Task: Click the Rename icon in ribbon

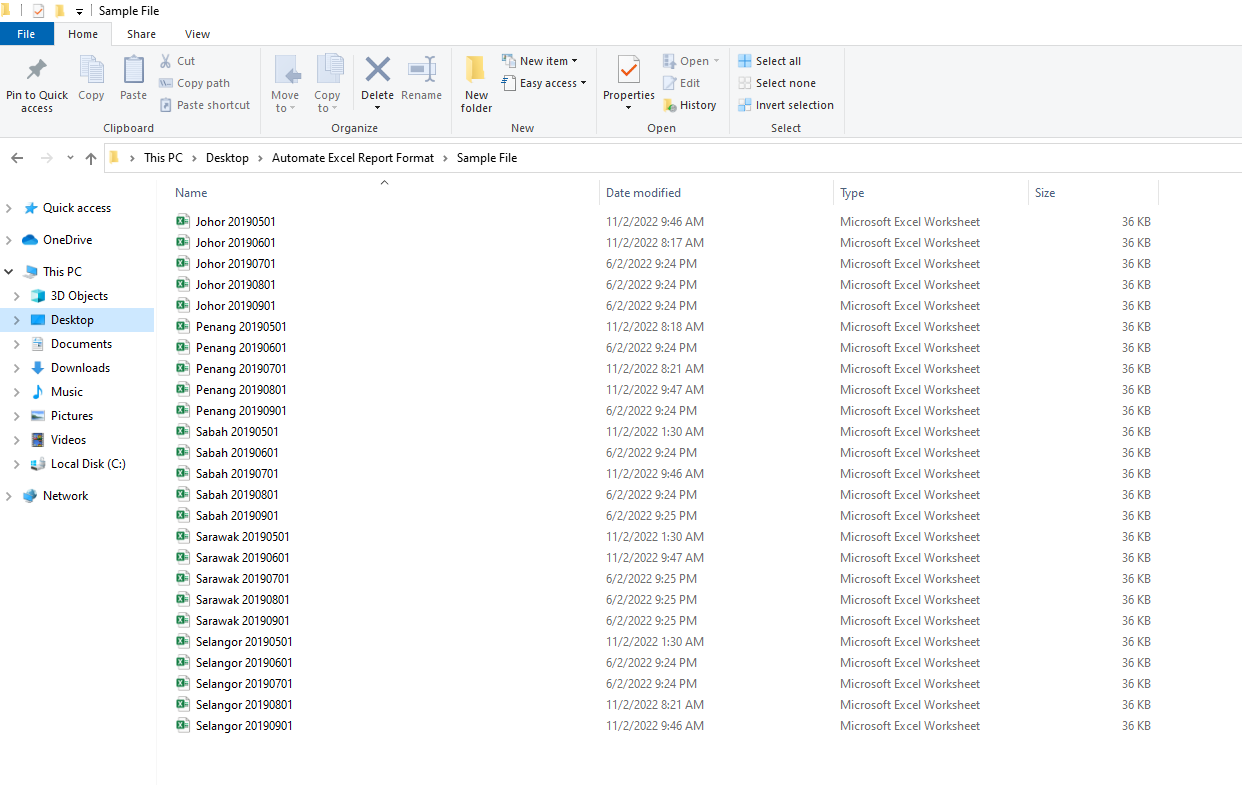Action: click(421, 70)
